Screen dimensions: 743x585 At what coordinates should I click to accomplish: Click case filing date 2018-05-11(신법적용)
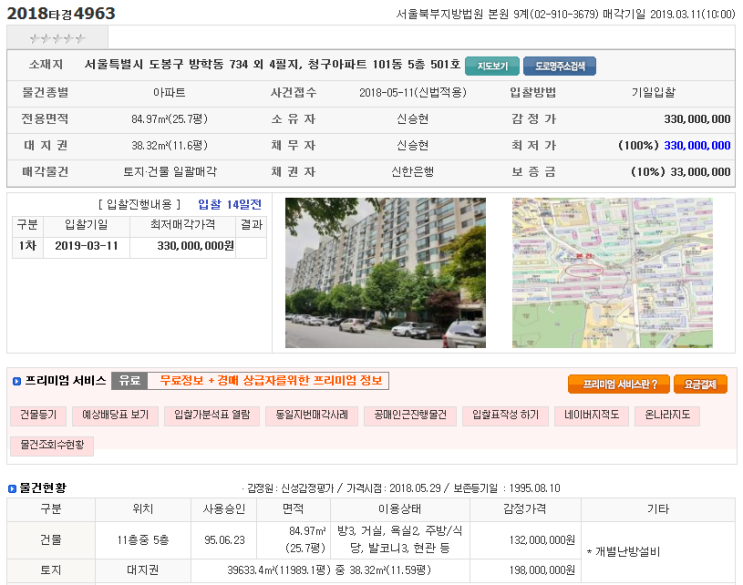point(413,92)
